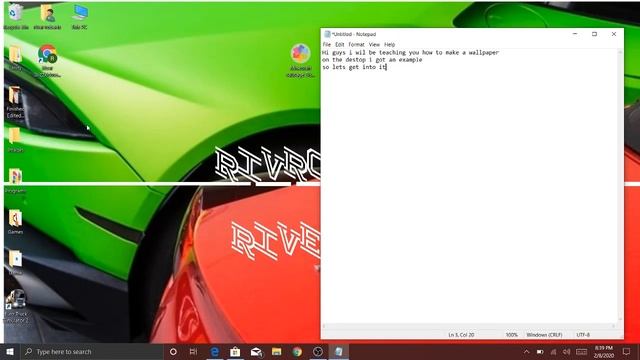The width and height of the screenshot is (640, 360).
Task: Minimize the Notepad window
Action: click(x=575, y=34)
